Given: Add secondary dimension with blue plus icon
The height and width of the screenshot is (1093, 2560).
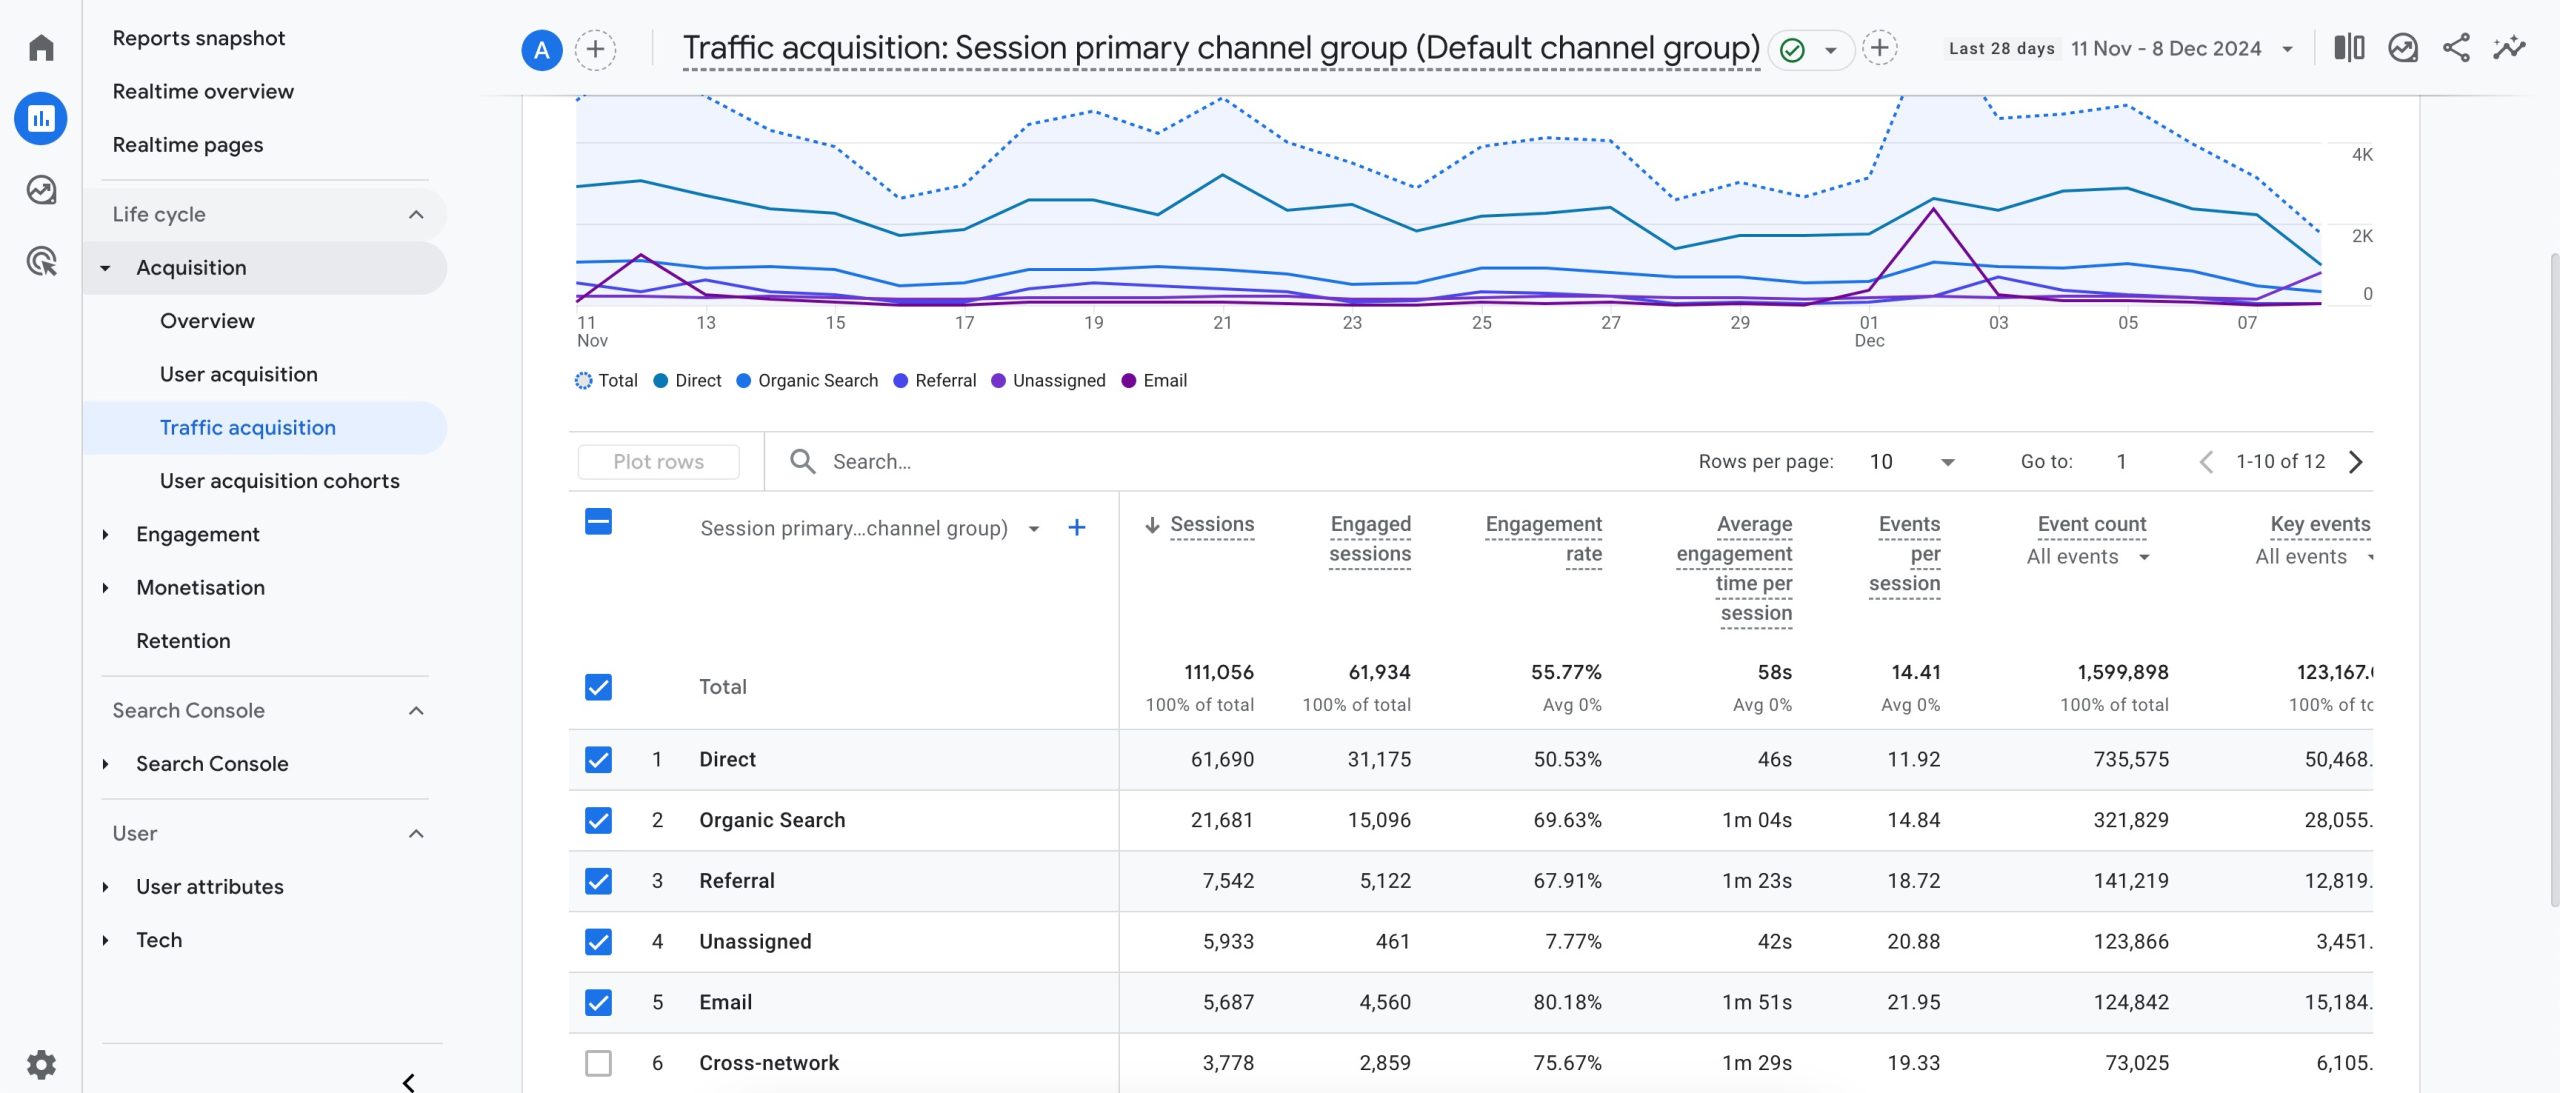Looking at the screenshot, I should click(1076, 528).
